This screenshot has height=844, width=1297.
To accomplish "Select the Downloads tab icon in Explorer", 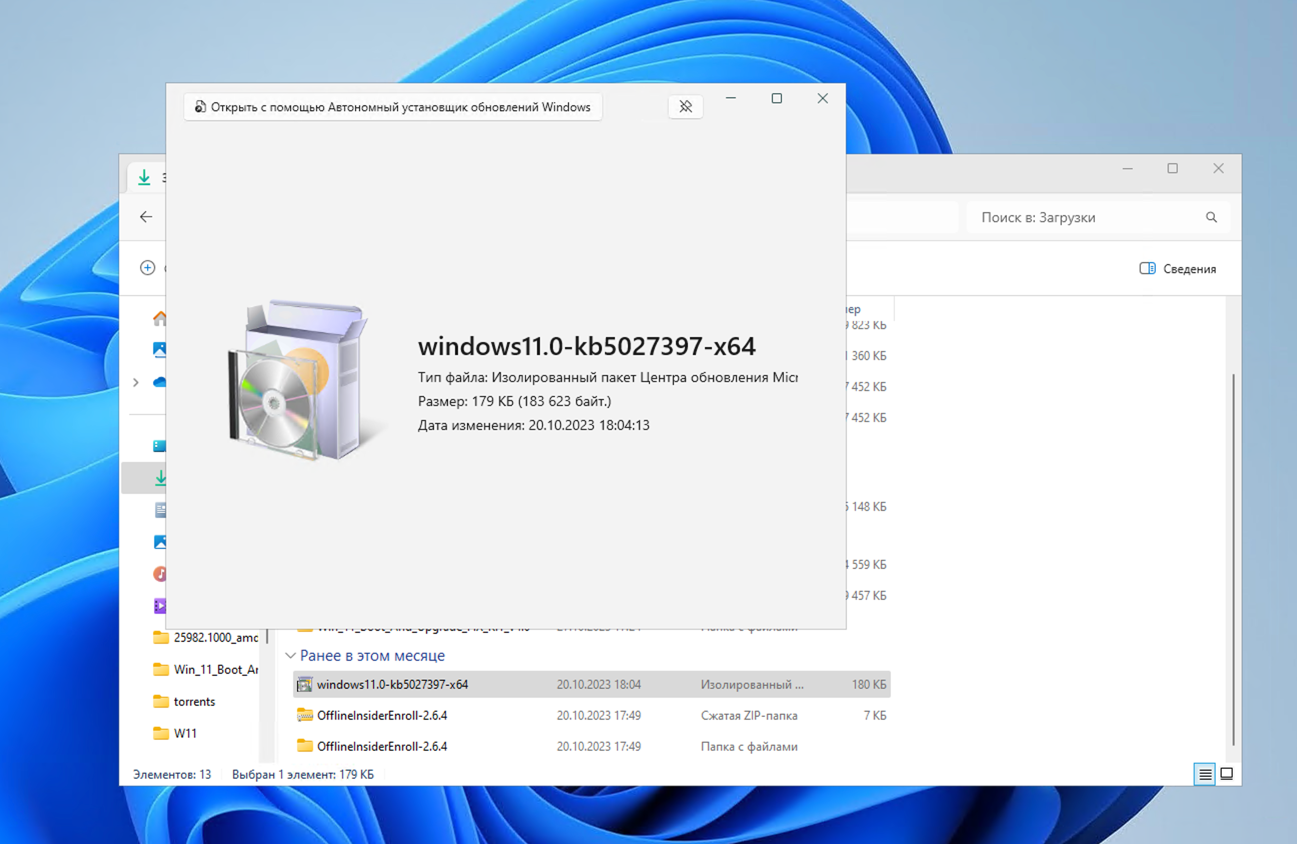I will coord(144,177).
